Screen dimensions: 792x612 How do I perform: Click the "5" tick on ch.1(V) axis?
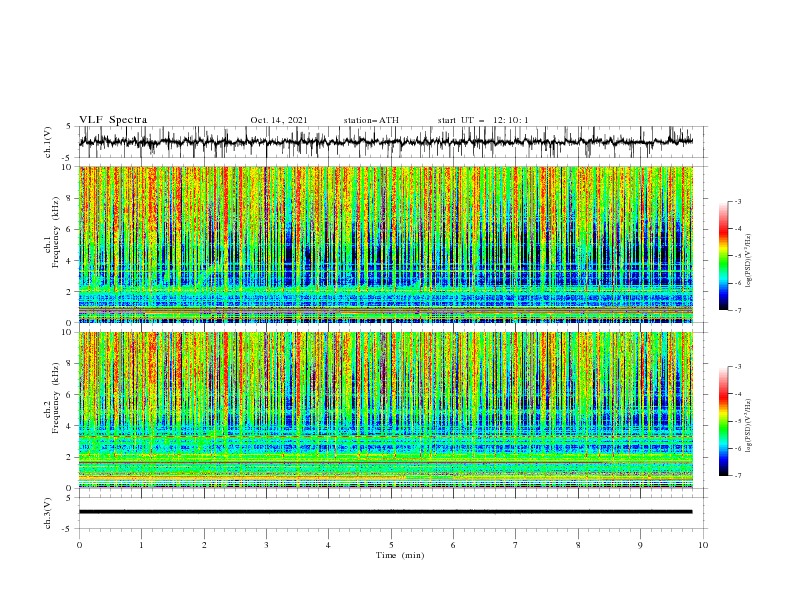pyautogui.click(x=71, y=127)
